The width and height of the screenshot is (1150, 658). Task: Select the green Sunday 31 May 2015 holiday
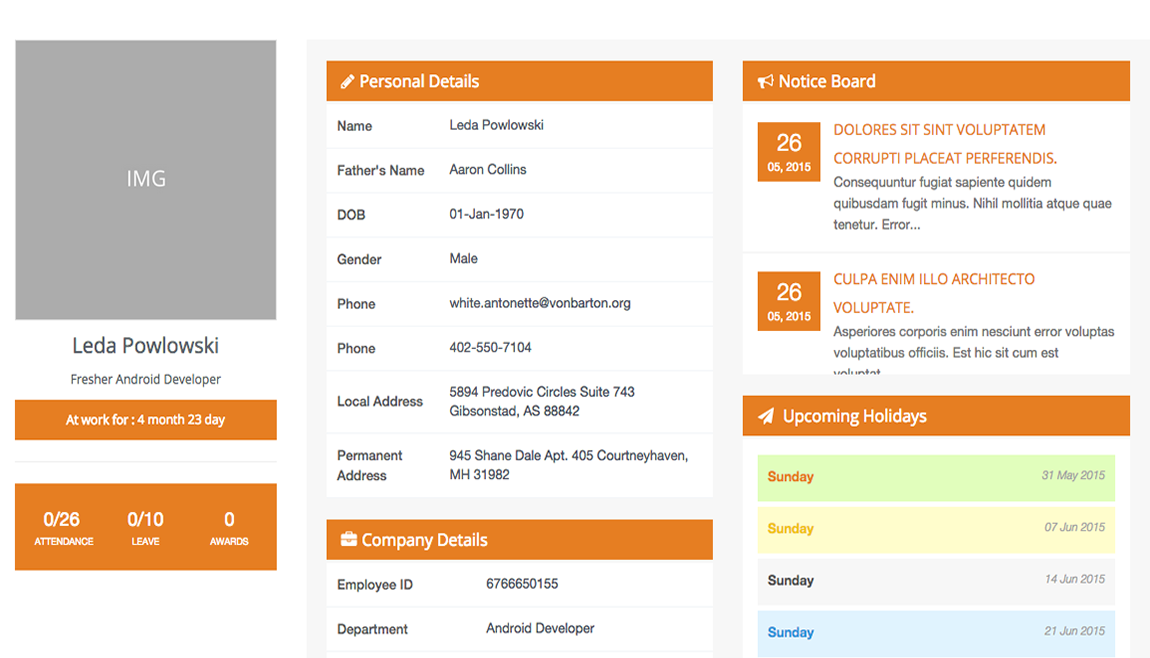pyautogui.click(x=935, y=477)
